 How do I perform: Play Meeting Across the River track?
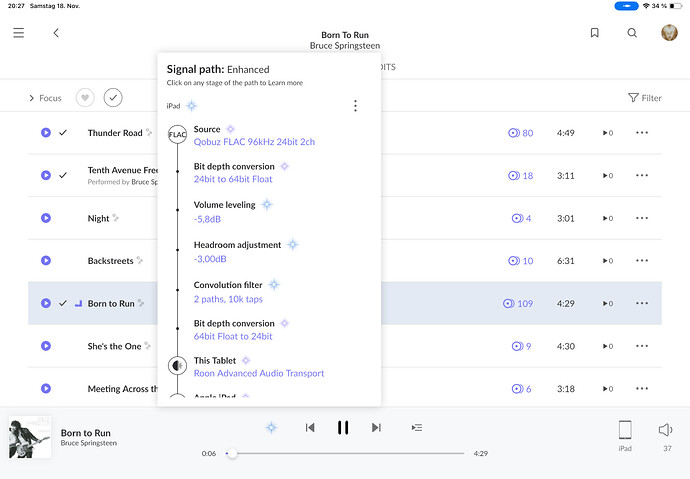click(x=46, y=388)
